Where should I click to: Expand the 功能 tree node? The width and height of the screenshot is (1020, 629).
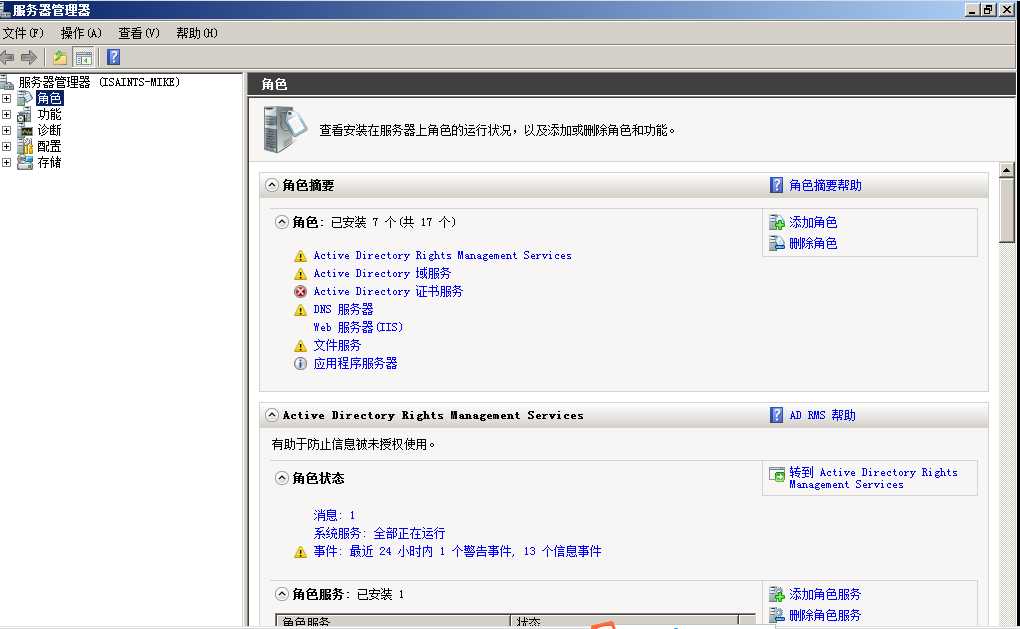pyautogui.click(x=7, y=114)
